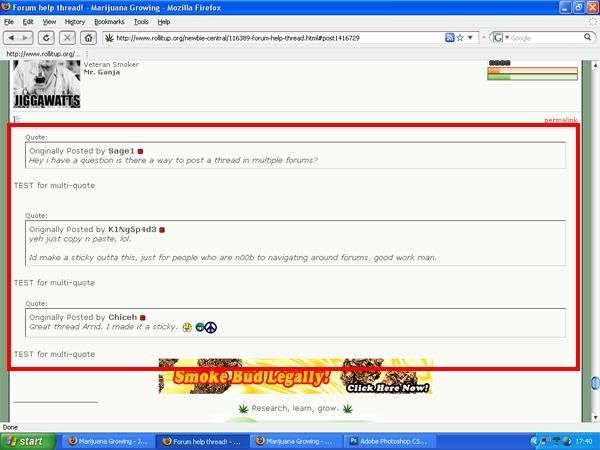600x450 pixels.
Task: Go back with the Back arrow button
Action: tap(11, 38)
